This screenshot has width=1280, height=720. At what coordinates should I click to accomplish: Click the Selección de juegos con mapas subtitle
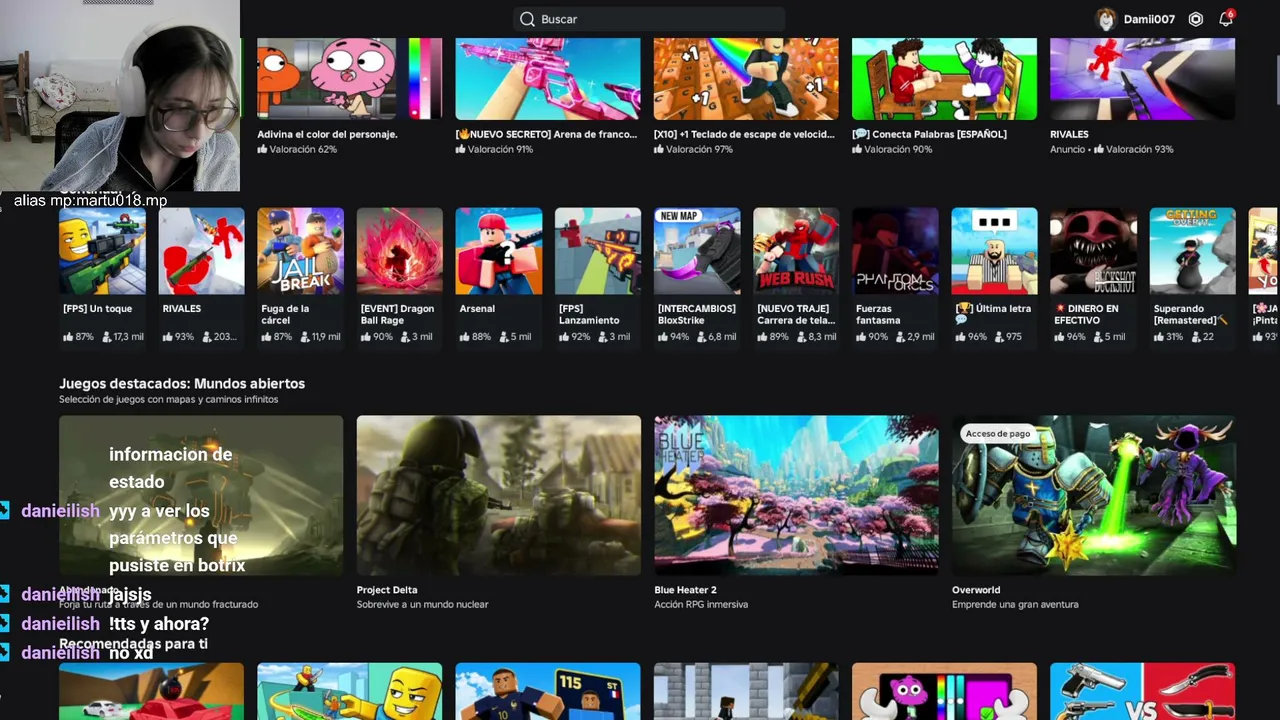169,400
